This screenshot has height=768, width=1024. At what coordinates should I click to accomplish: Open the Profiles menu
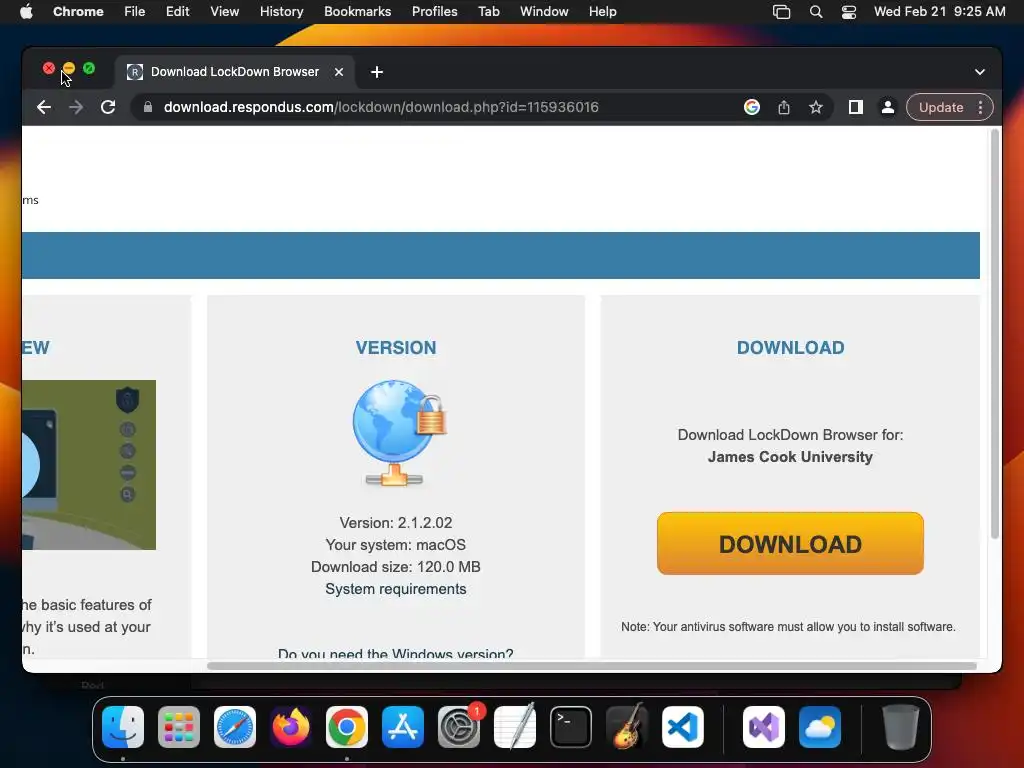point(434,12)
